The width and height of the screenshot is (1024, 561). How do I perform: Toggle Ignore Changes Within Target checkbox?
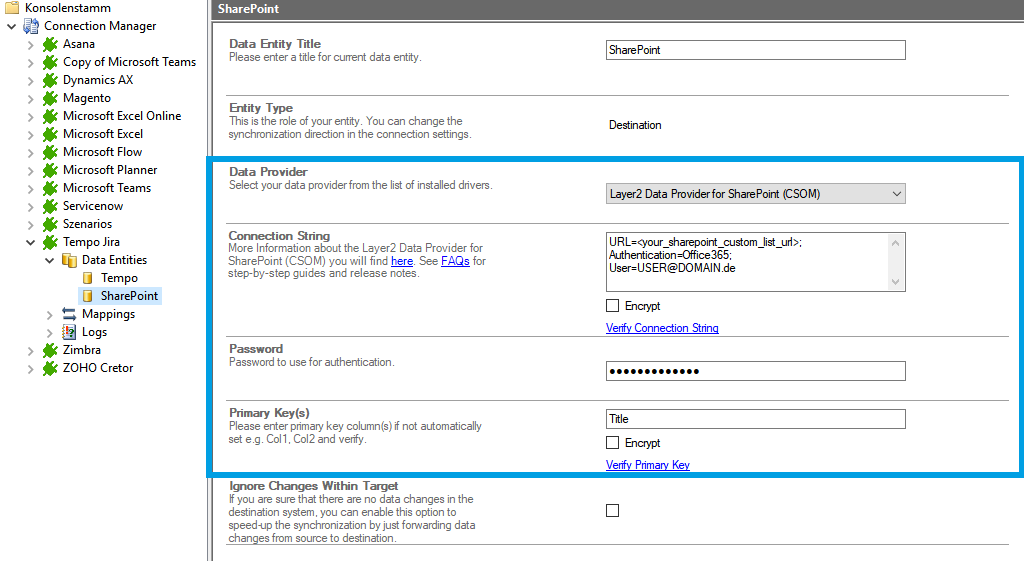click(613, 511)
